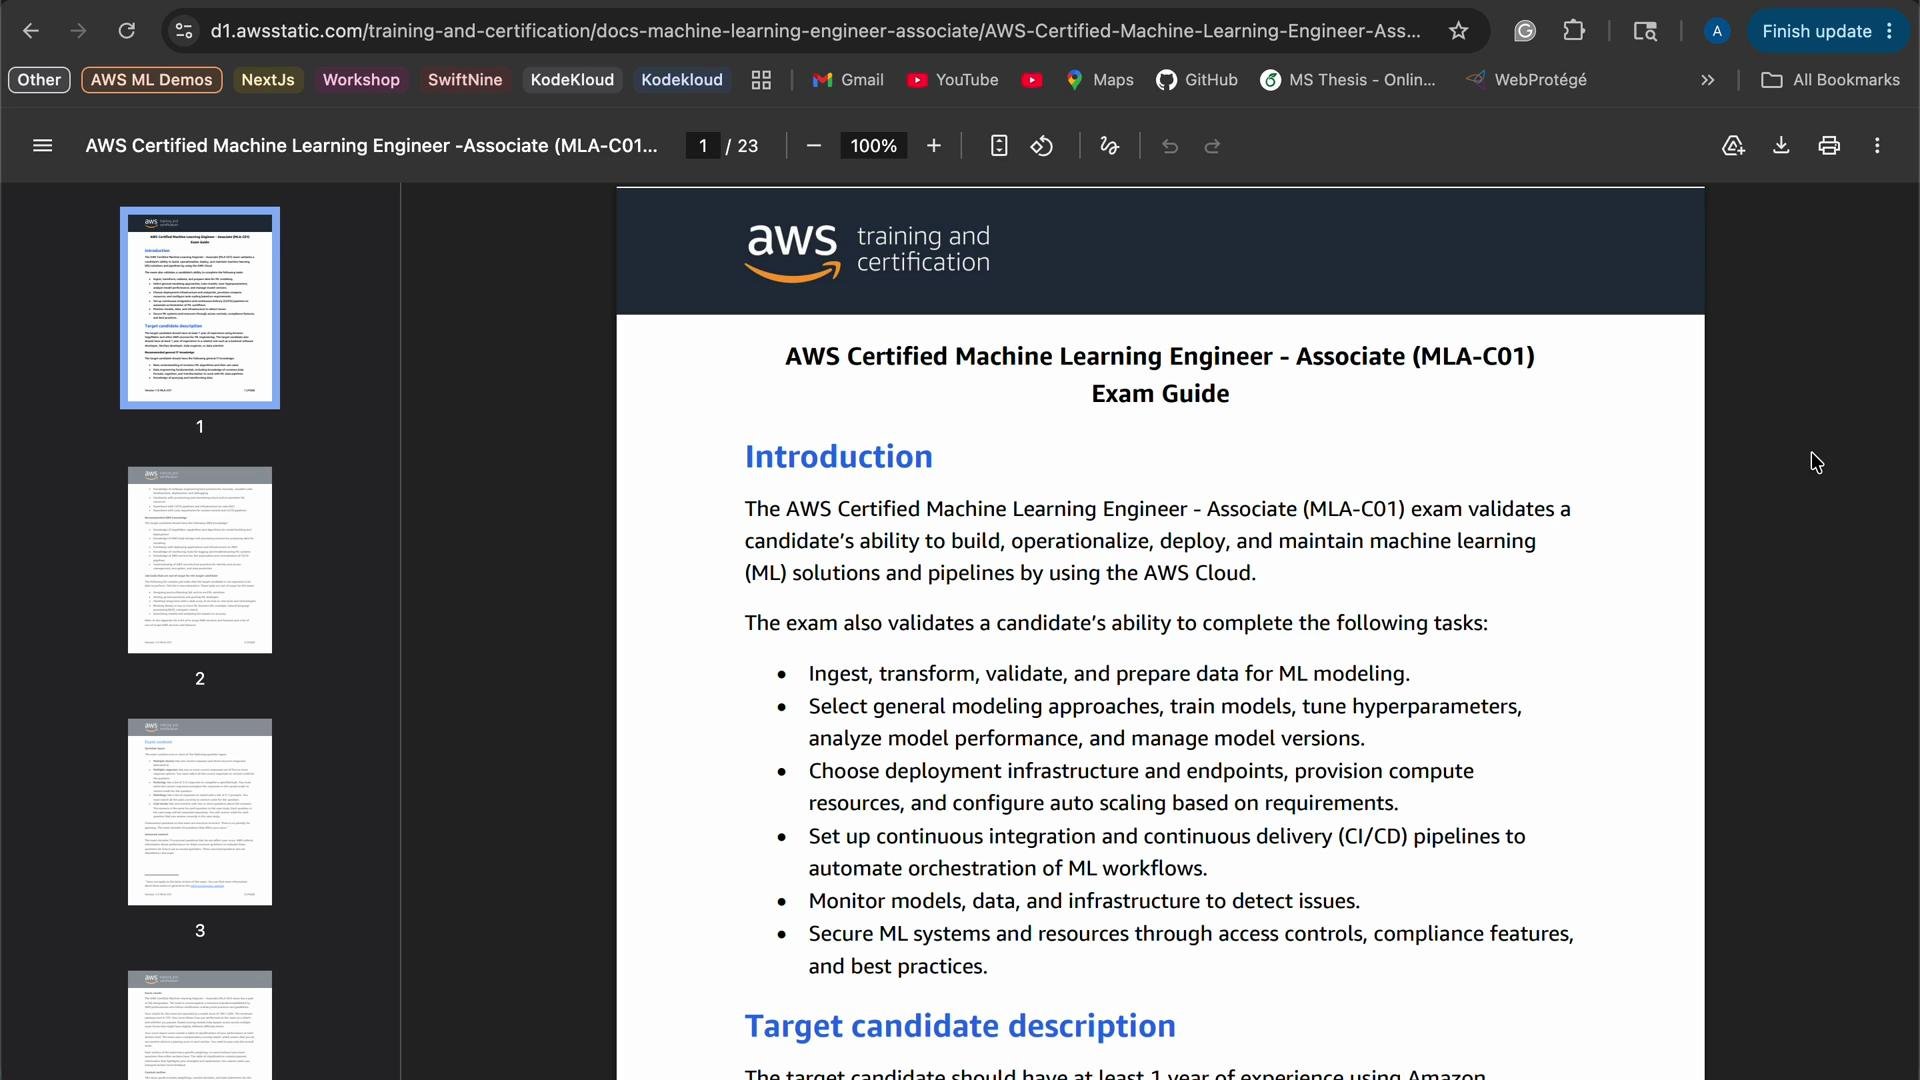The height and width of the screenshot is (1080, 1920).
Task: Open site information icon in address bar
Action: pyautogui.click(x=184, y=31)
